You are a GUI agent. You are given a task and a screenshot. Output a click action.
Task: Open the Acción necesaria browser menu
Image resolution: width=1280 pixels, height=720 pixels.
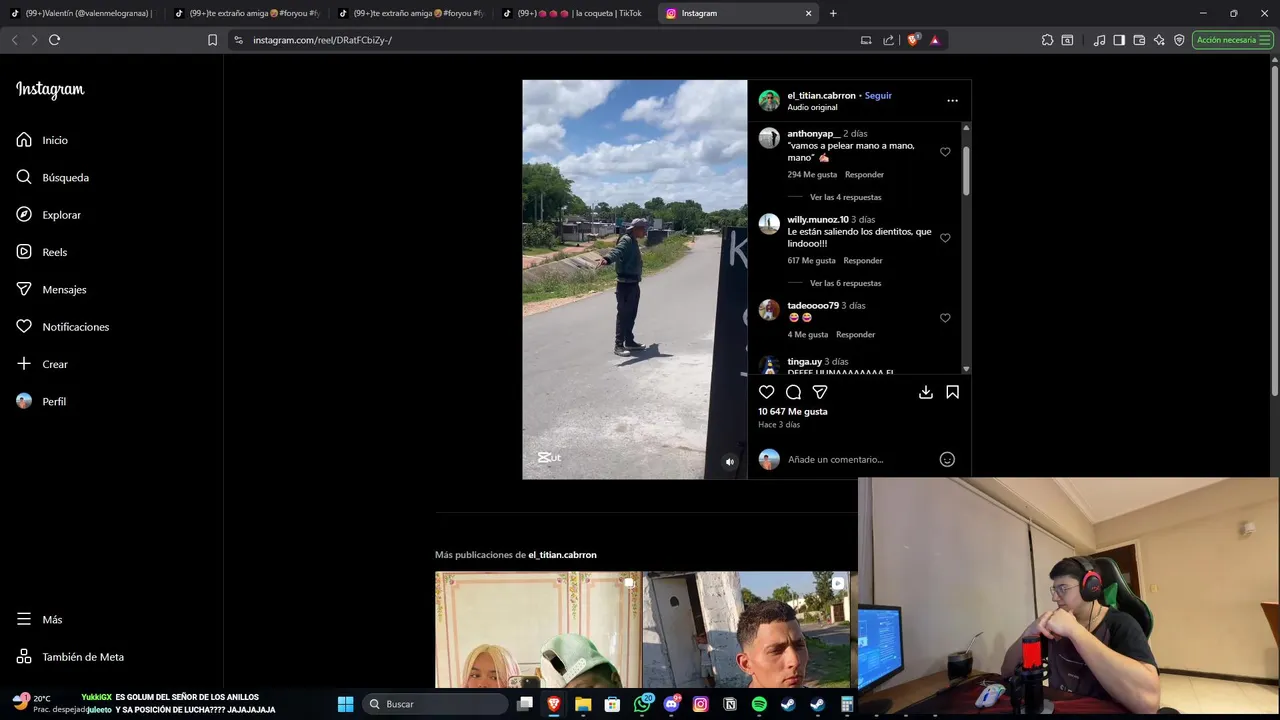[x=1232, y=40]
